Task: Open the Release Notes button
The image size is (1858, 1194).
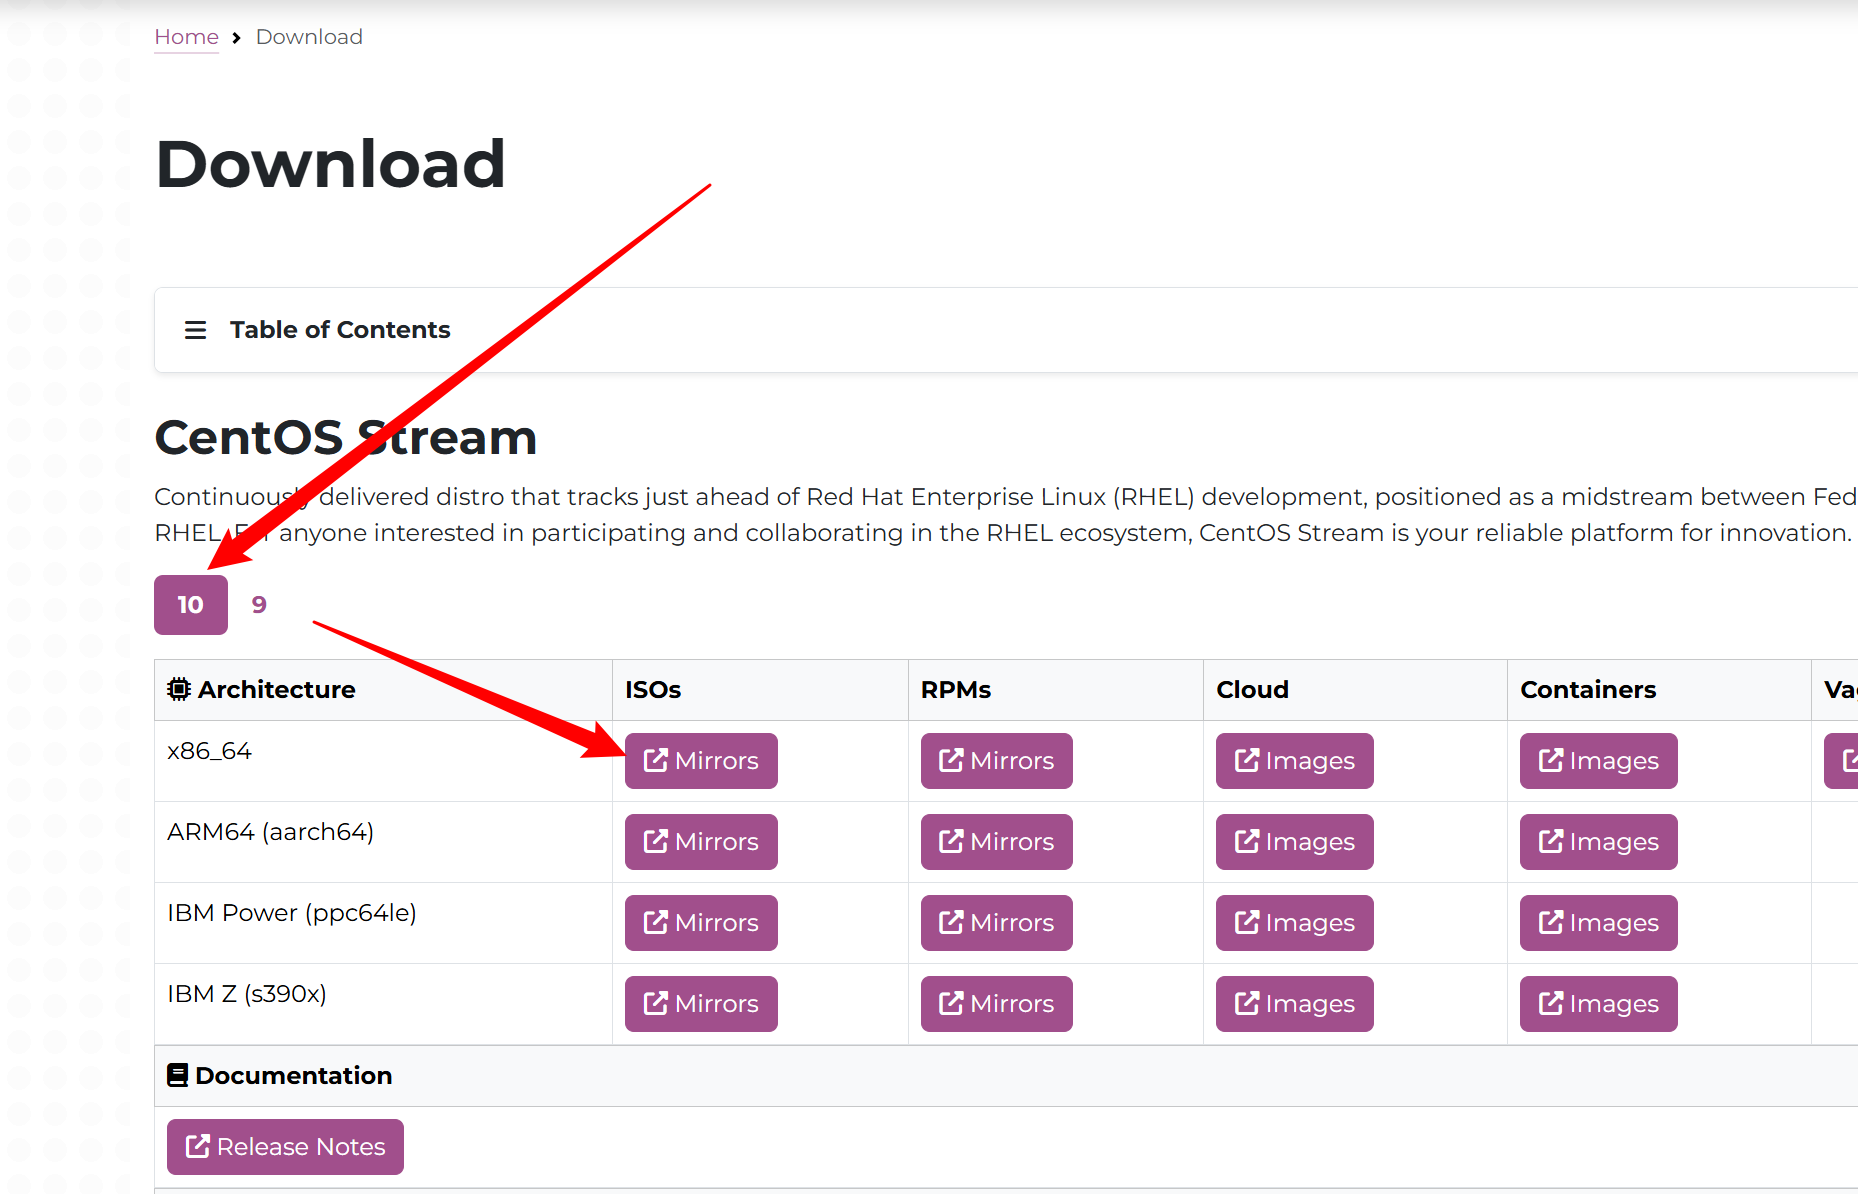Action: [285, 1147]
